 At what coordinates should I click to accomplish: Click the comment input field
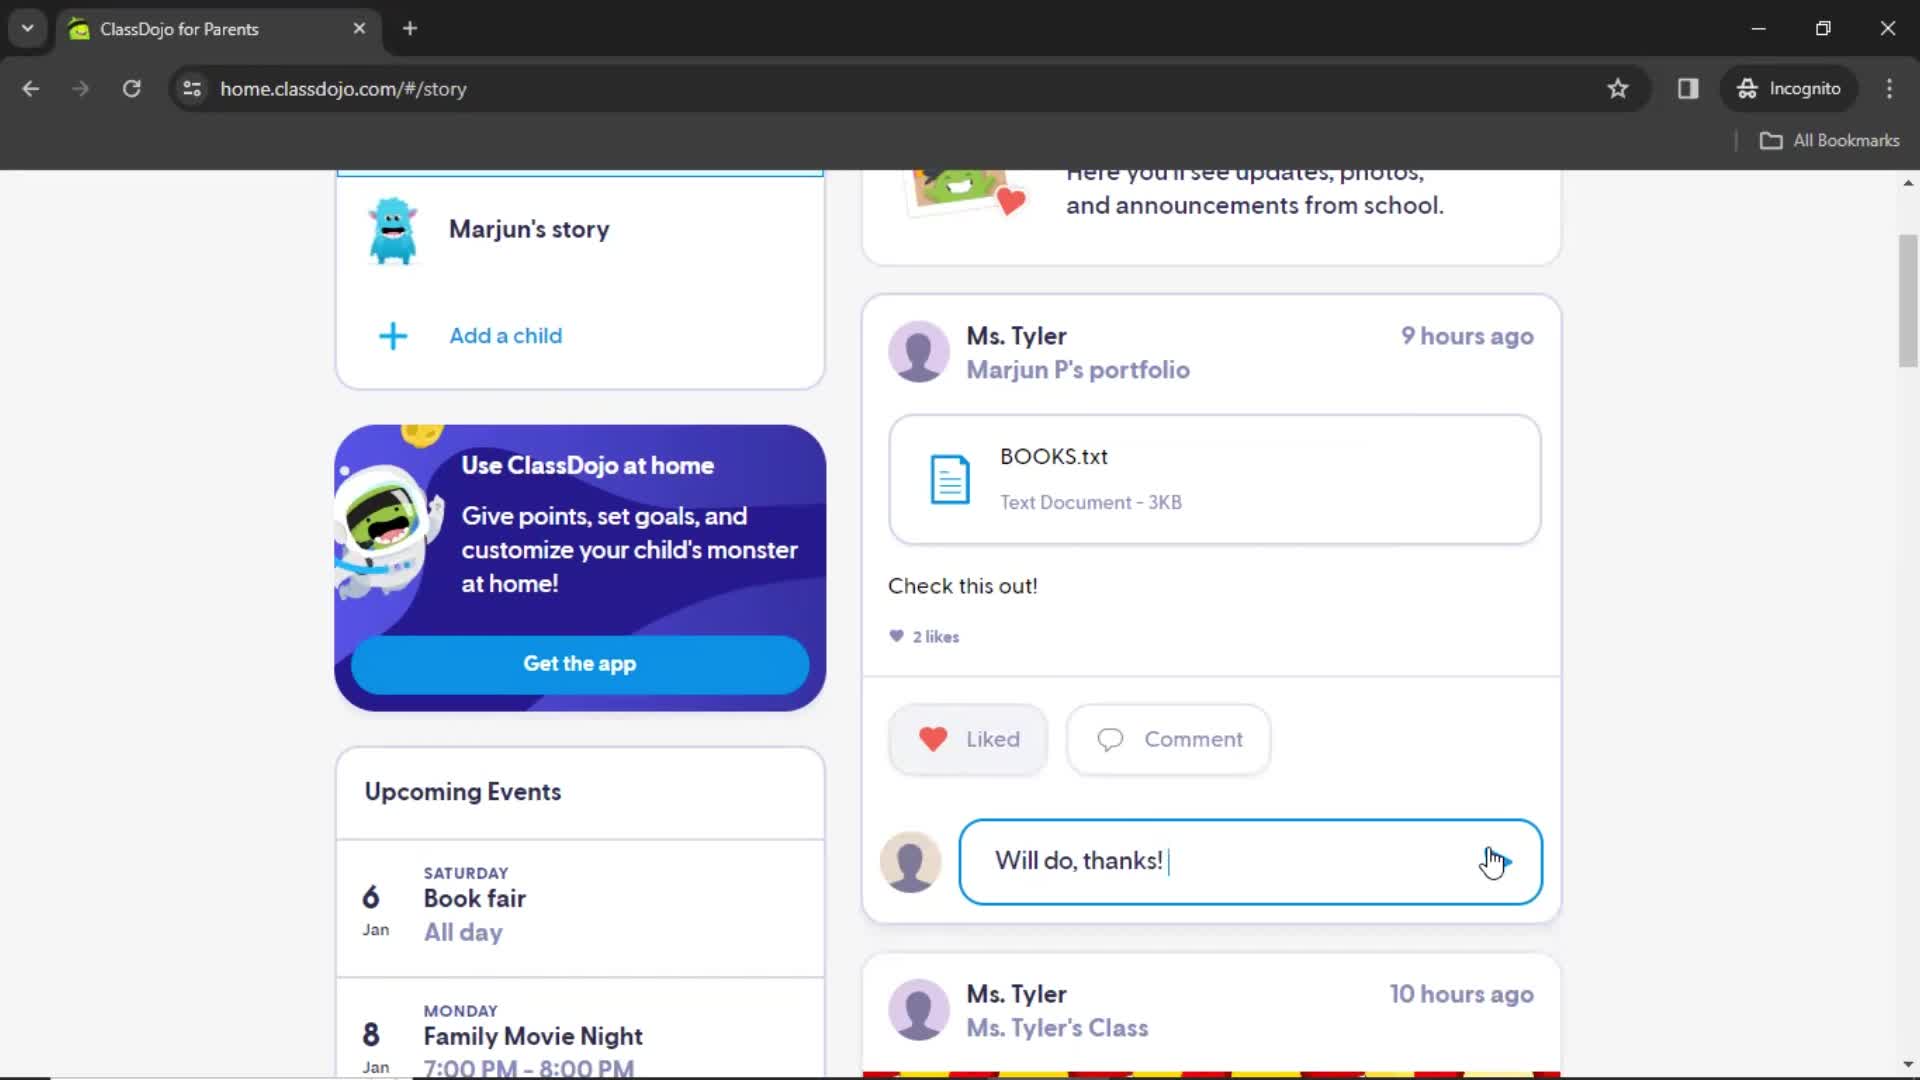[x=1250, y=861]
